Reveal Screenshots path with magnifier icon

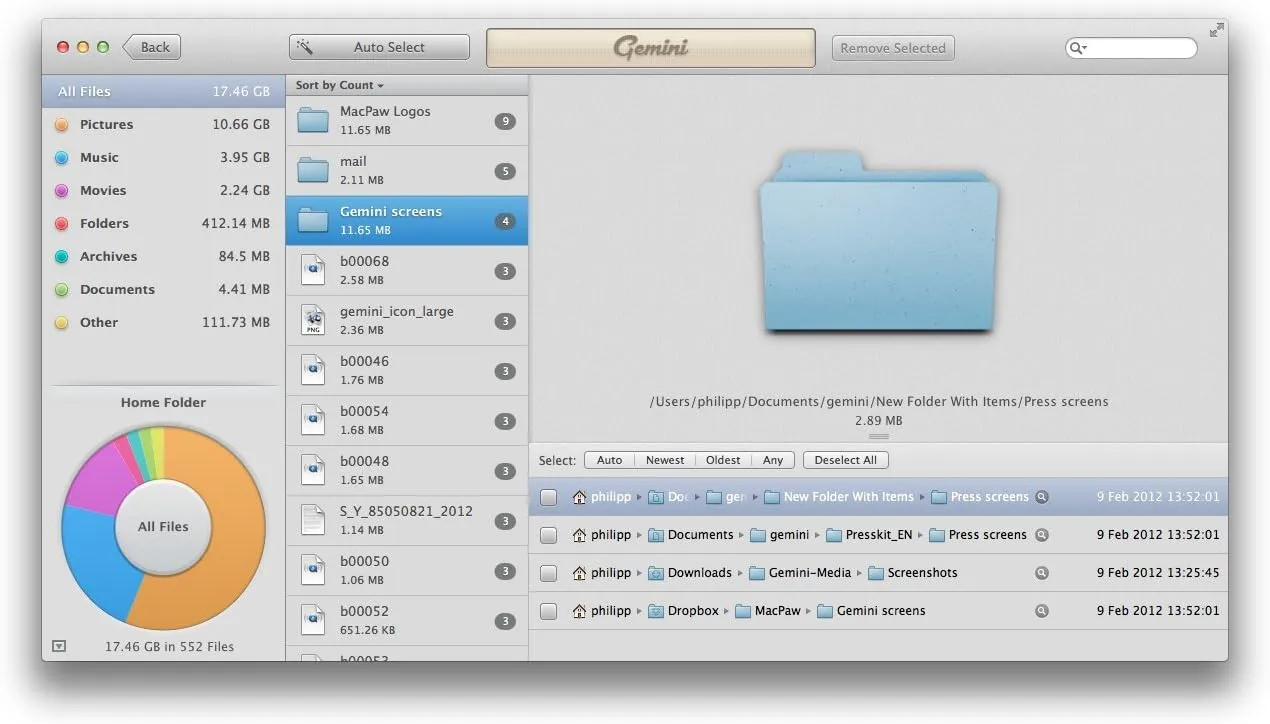tap(1042, 573)
